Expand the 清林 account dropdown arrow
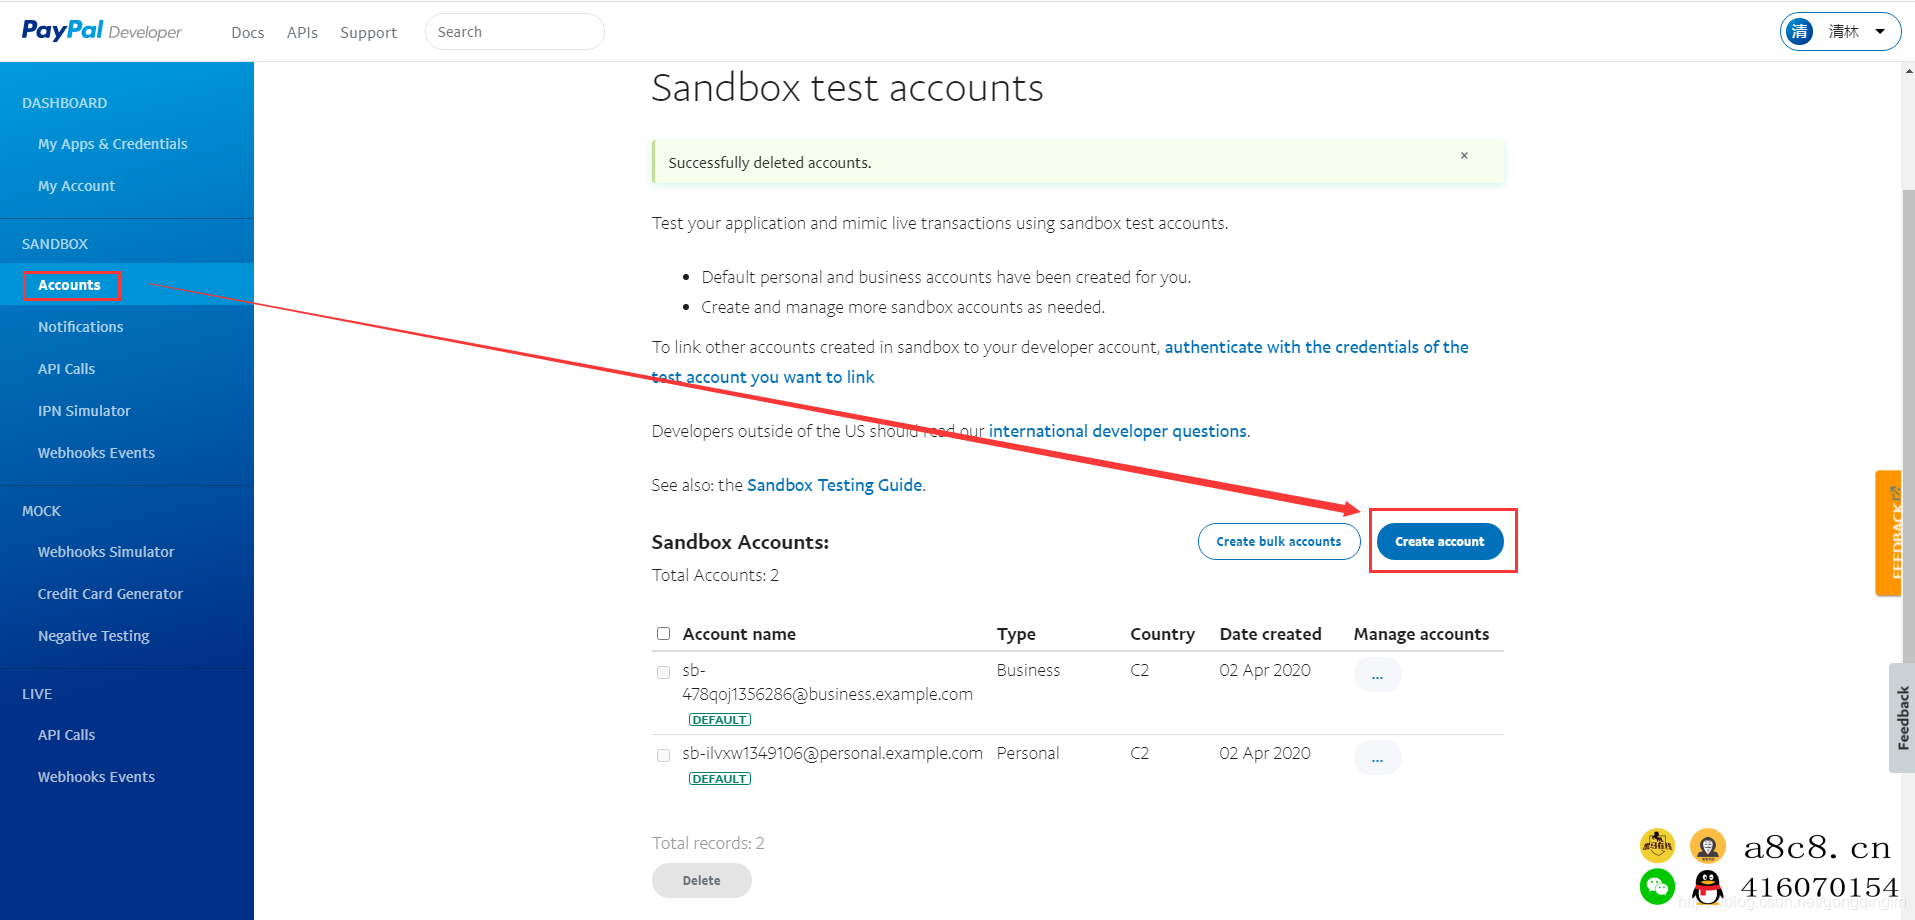The width and height of the screenshot is (1915, 920). (x=1880, y=31)
